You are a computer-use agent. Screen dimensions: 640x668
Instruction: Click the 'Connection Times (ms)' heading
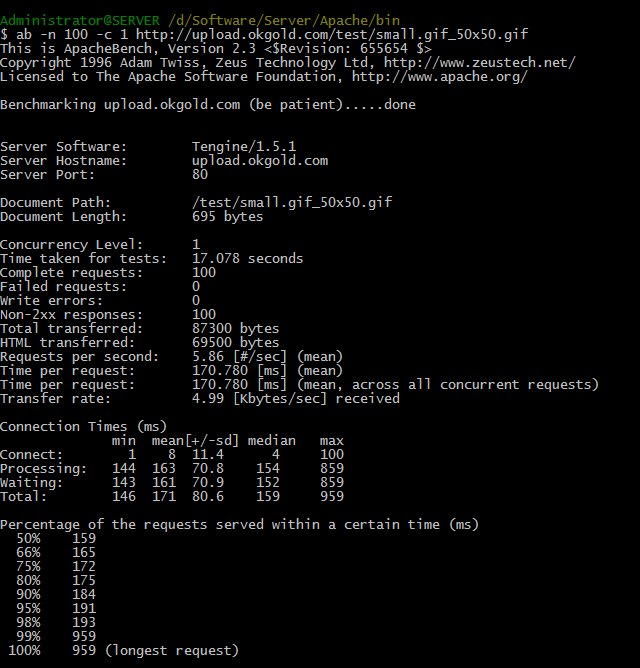pos(83,427)
